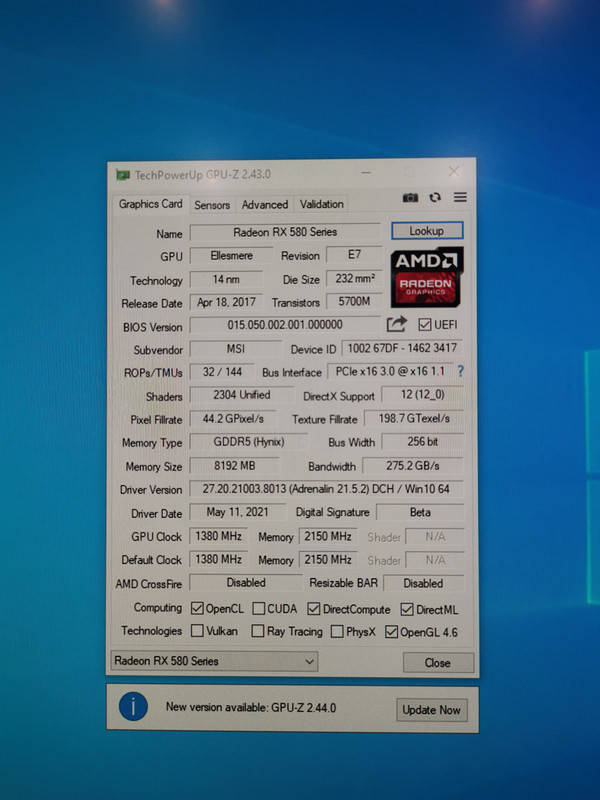Click the Shaders value 2304 Unified
This screenshot has width=600, height=800.
(242, 395)
